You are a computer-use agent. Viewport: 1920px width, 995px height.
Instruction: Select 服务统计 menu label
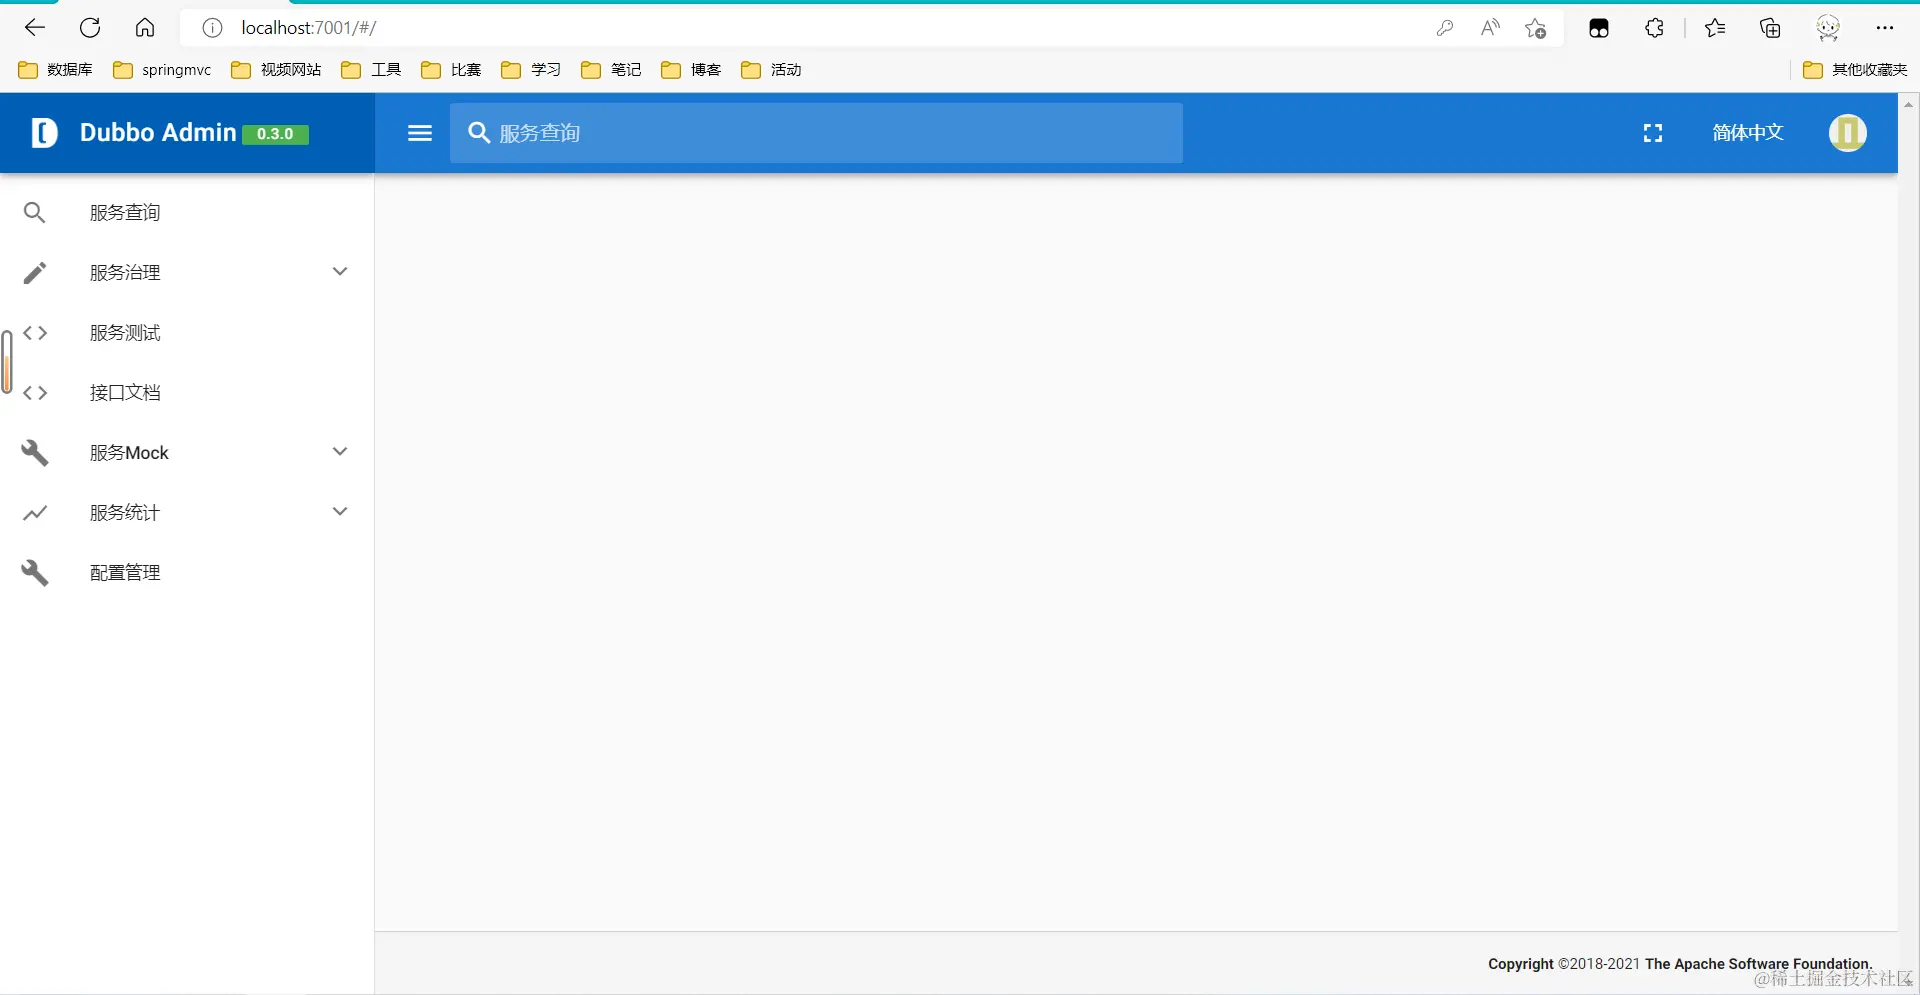click(x=125, y=513)
